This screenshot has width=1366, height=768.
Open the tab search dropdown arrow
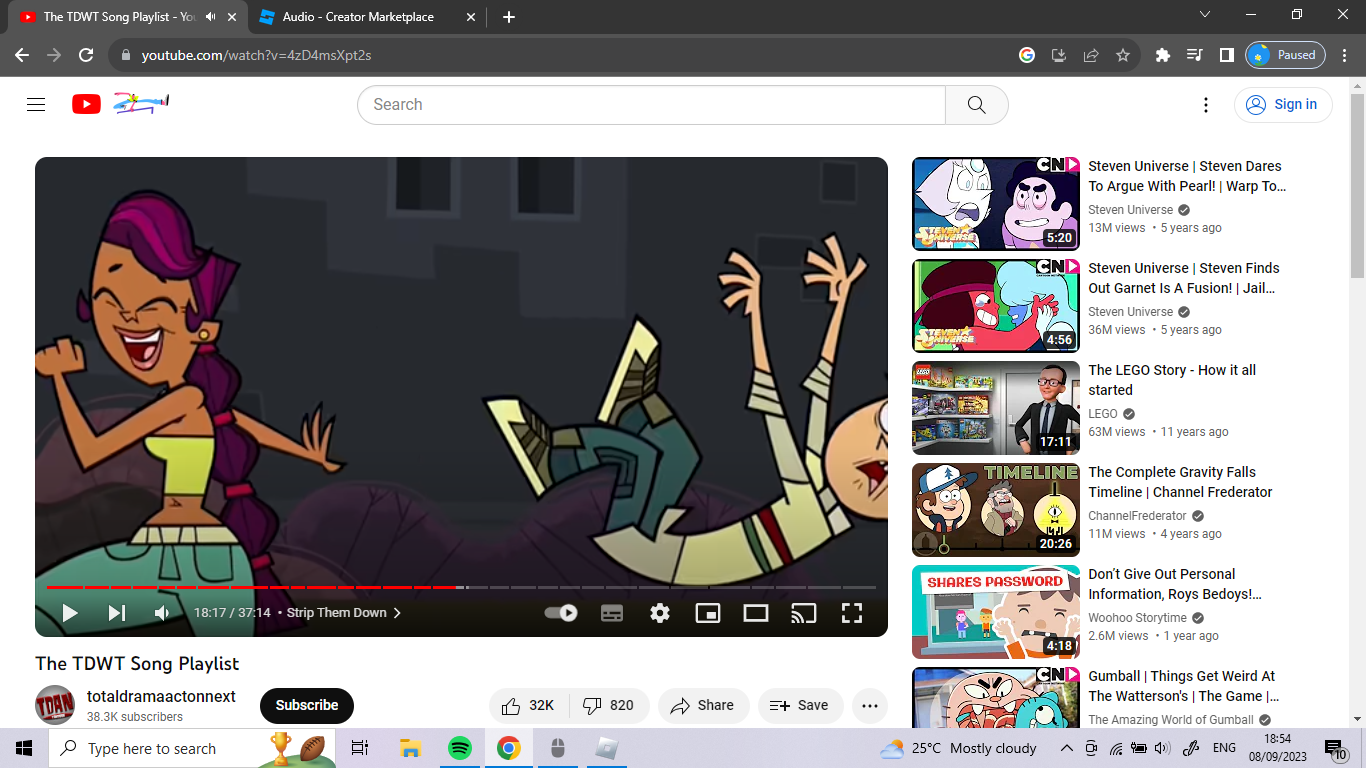[1205, 15]
